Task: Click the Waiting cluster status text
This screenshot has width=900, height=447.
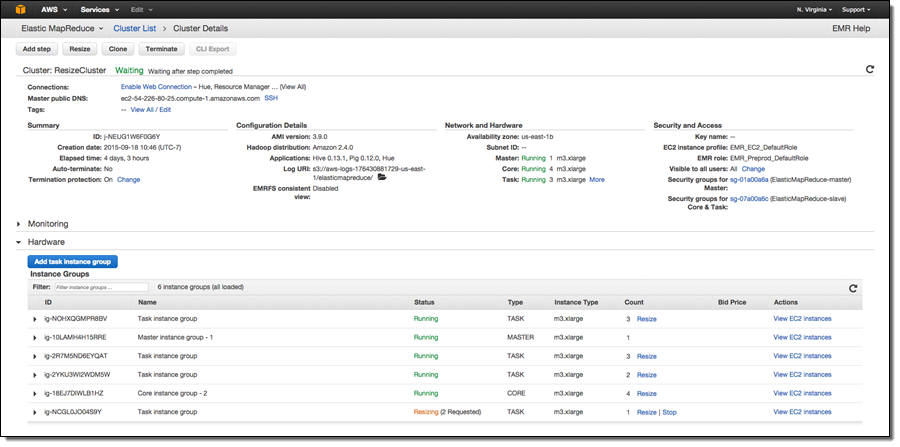Action: pyautogui.click(x=129, y=70)
